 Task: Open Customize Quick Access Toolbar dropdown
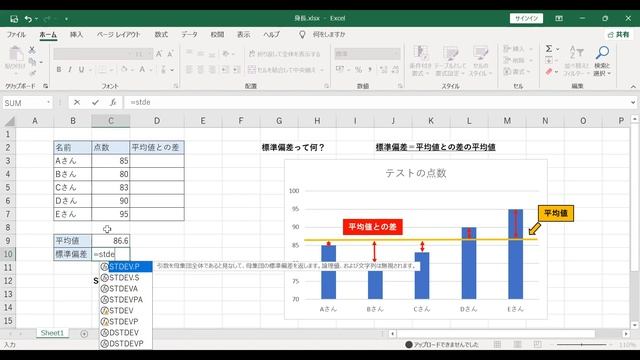(66, 19)
